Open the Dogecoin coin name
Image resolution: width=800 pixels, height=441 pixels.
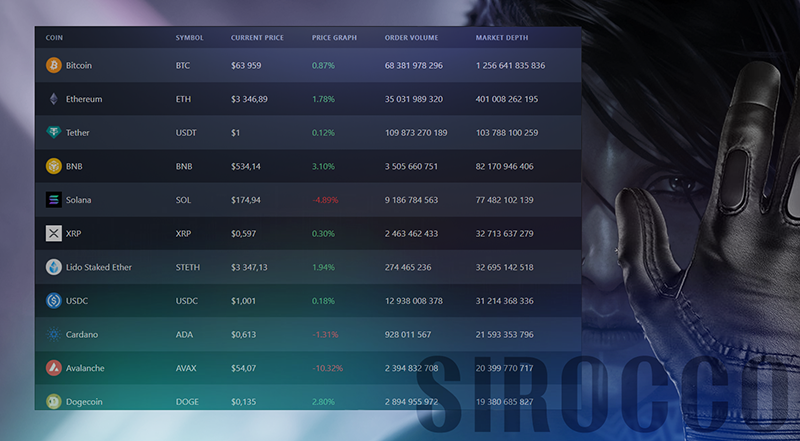click(84, 402)
